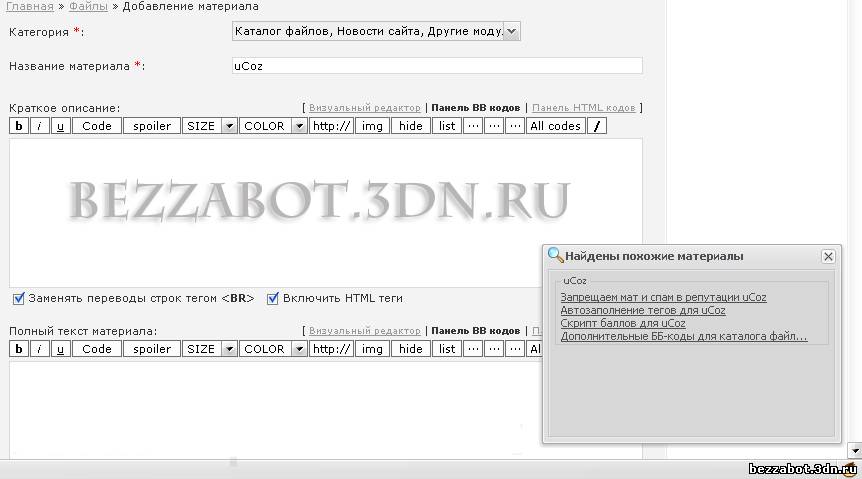Close the similar materials popup
Image resolution: width=862 pixels, height=479 pixels.
tap(828, 257)
